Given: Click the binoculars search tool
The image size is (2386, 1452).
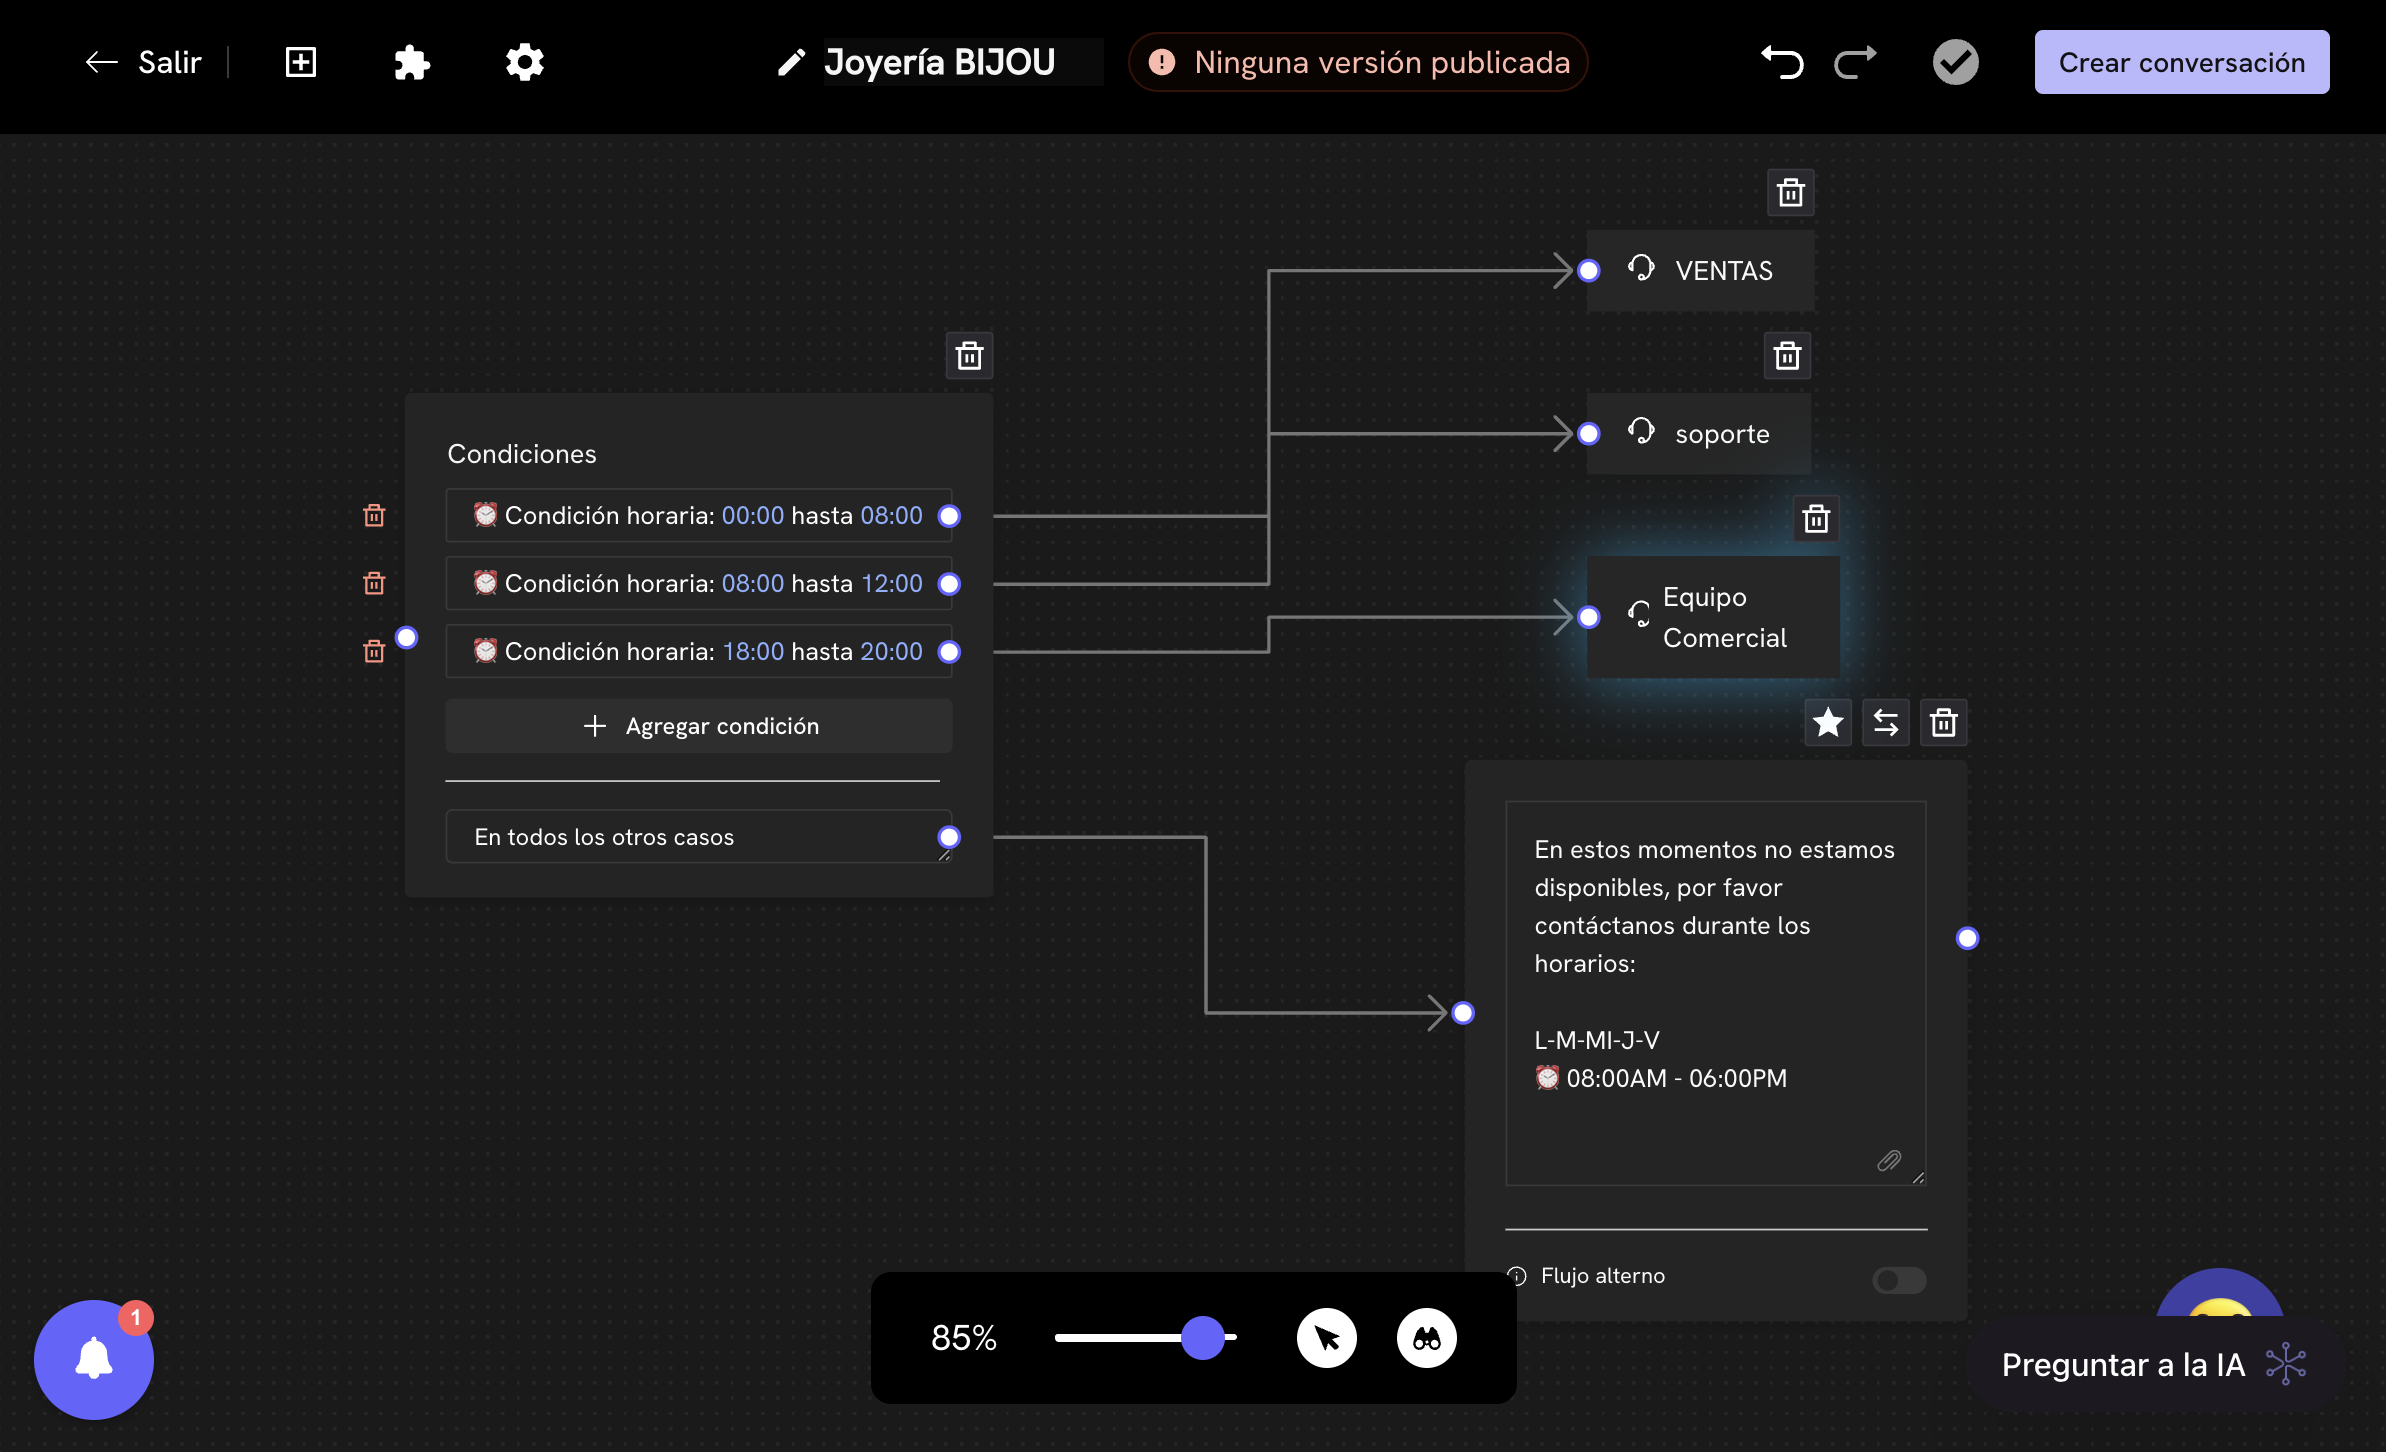Looking at the screenshot, I should pyautogui.click(x=1426, y=1338).
